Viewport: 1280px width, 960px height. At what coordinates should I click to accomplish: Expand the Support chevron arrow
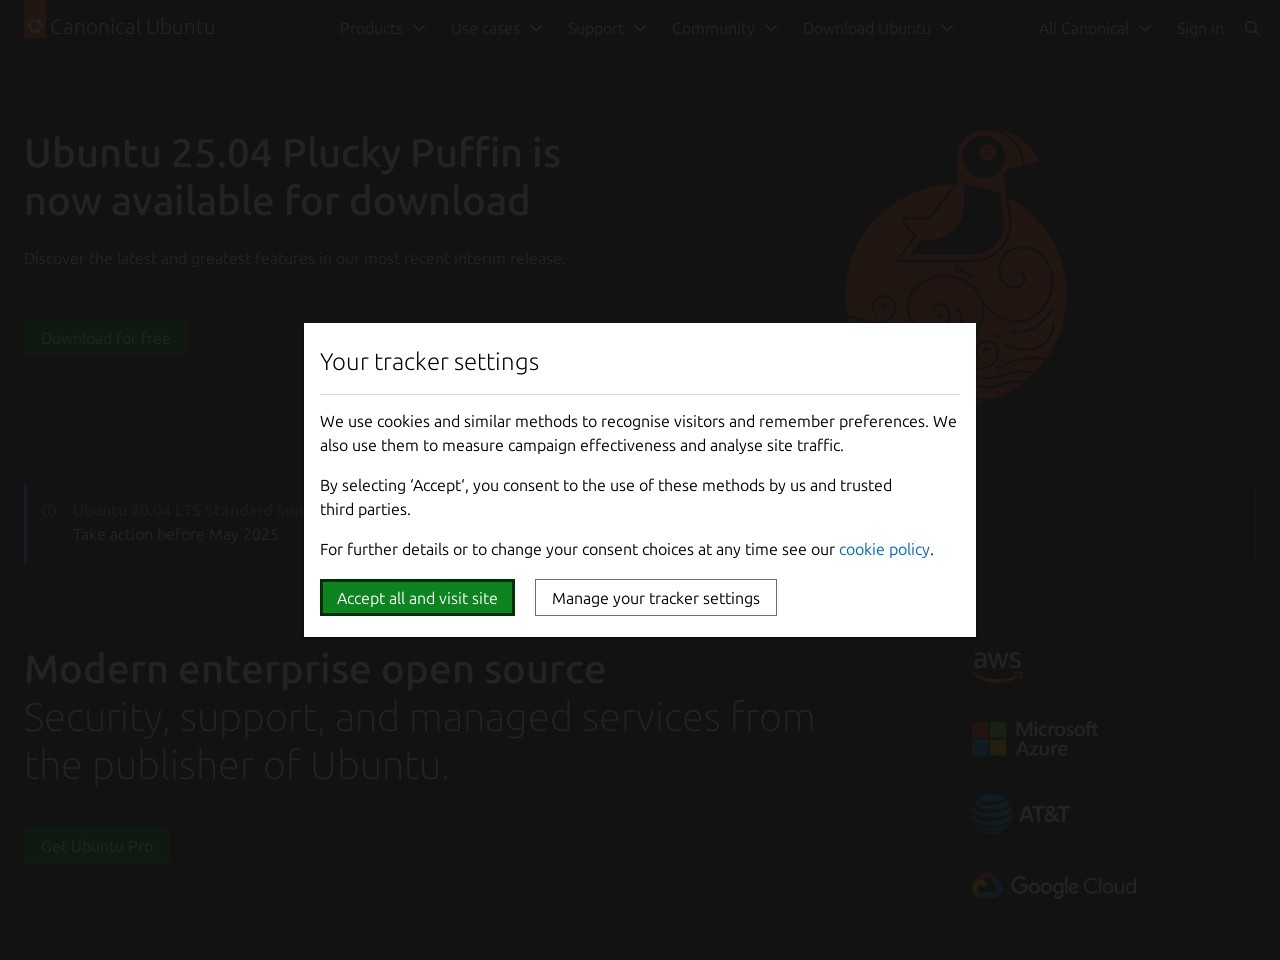[640, 28]
